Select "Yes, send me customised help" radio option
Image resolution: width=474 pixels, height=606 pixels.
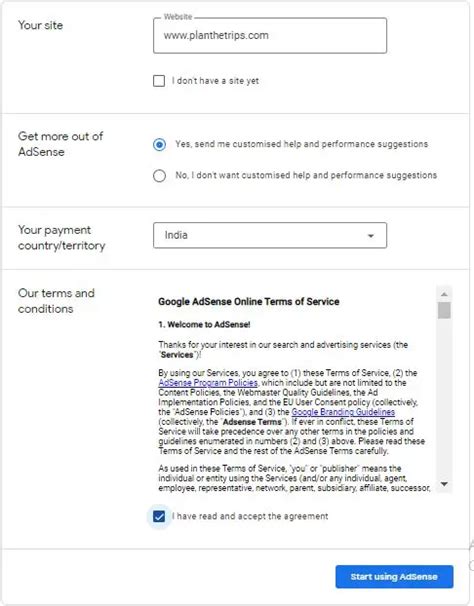coord(159,145)
